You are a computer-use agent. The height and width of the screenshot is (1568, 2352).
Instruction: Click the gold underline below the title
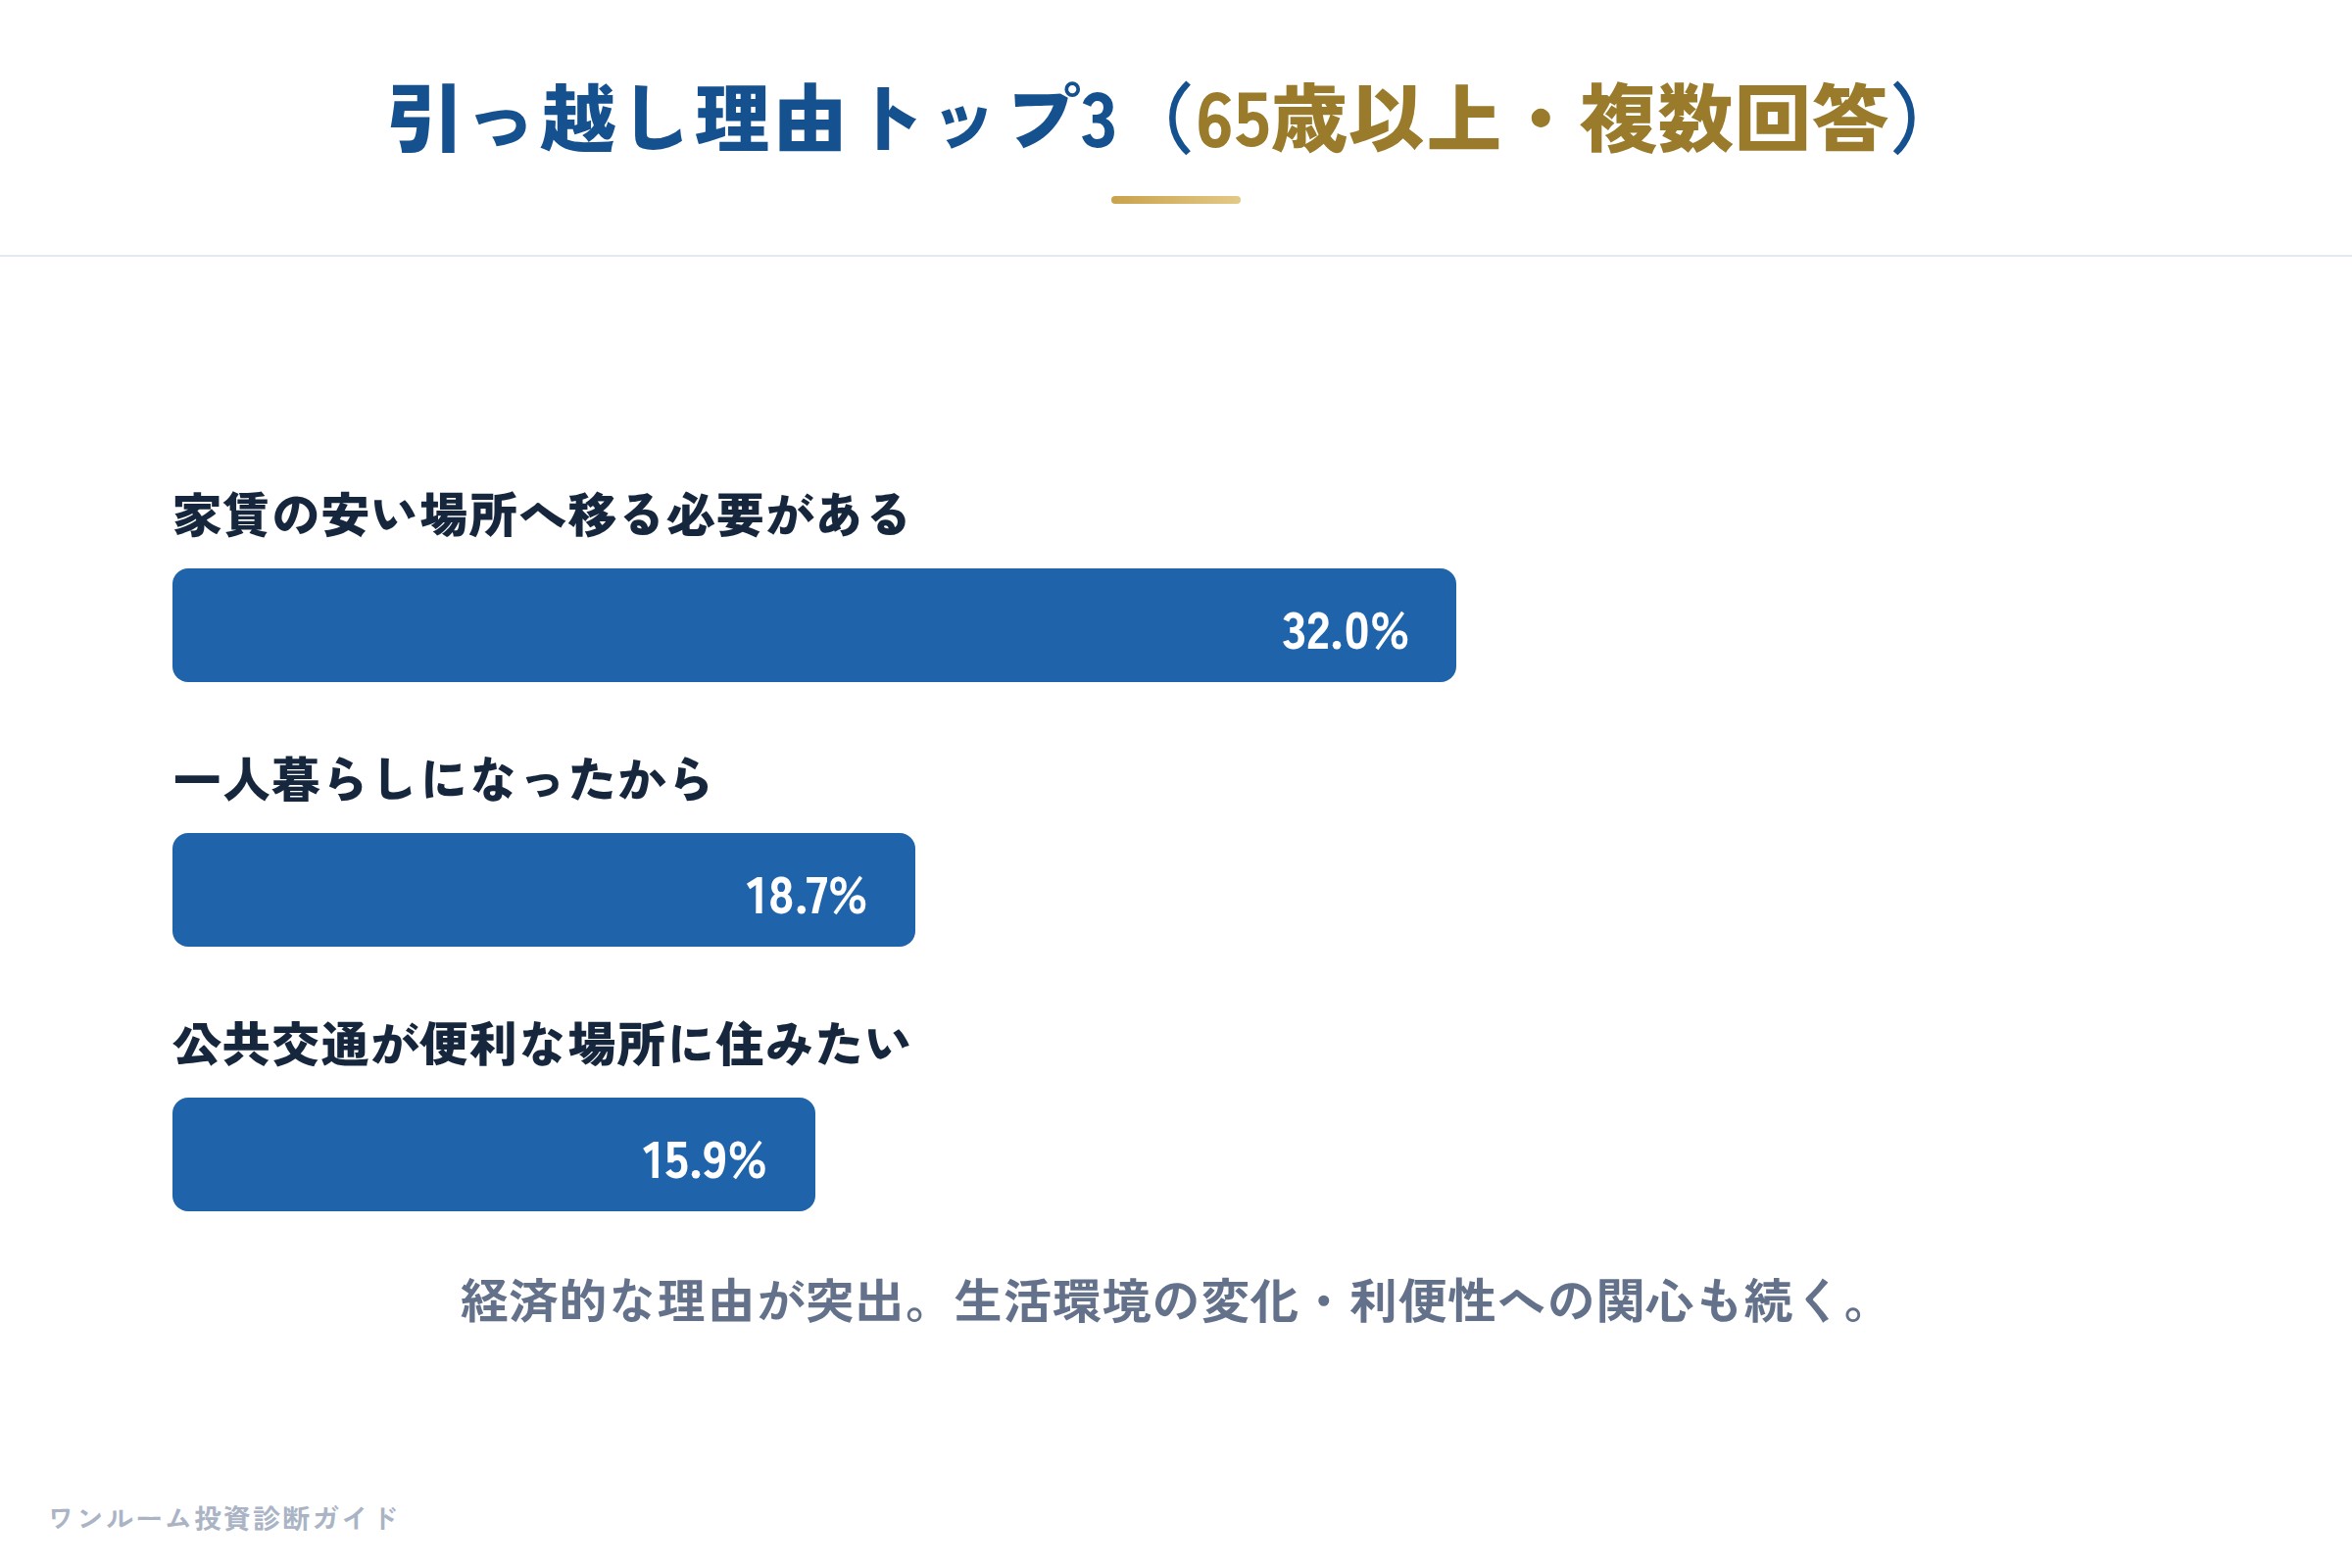[x=1176, y=200]
